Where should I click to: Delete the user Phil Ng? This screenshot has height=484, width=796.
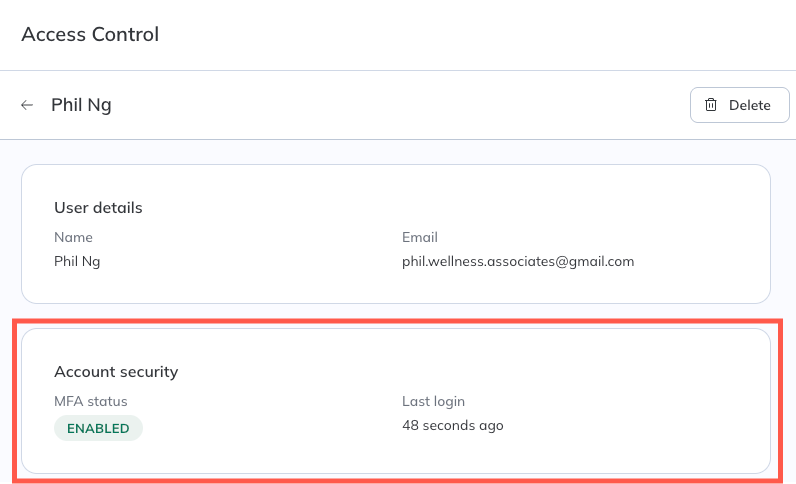click(740, 105)
